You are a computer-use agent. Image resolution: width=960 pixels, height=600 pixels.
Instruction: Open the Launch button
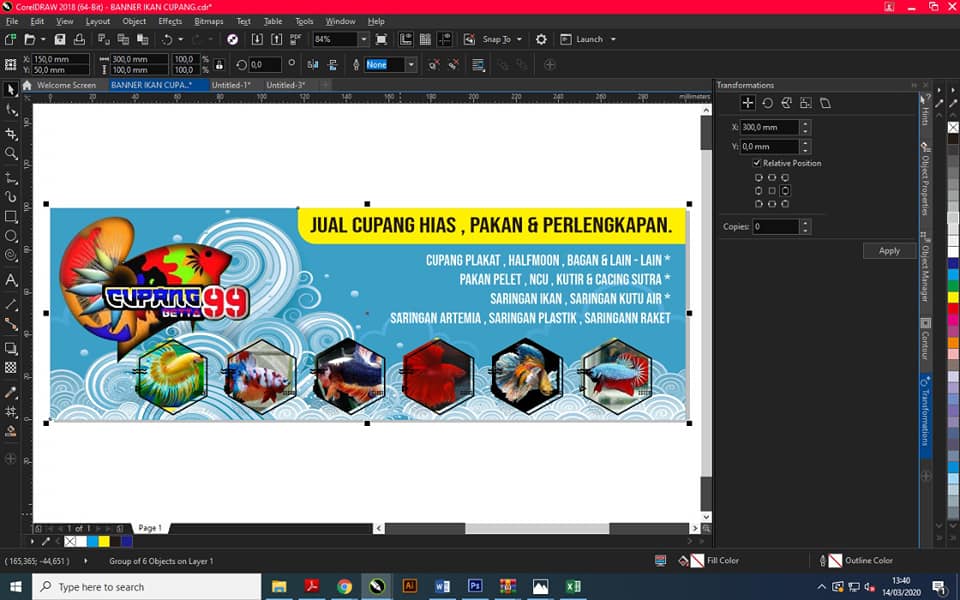(x=588, y=39)
